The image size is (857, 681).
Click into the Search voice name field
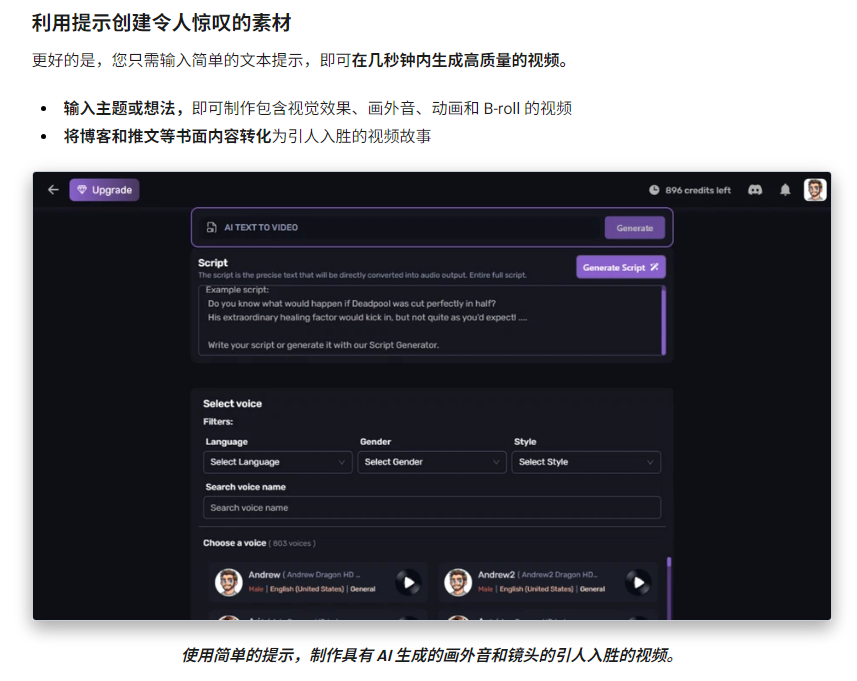(432, 508)
